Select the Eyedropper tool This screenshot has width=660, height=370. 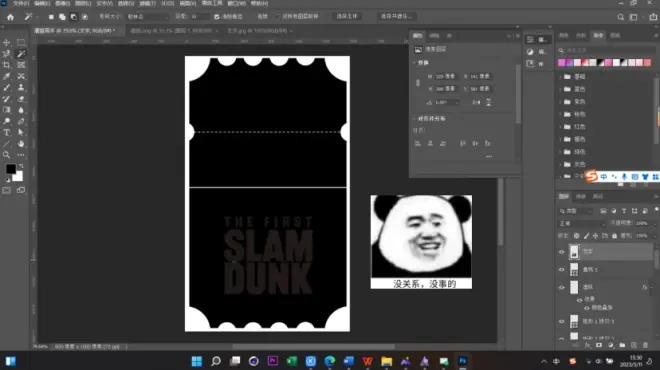(7, 76)
